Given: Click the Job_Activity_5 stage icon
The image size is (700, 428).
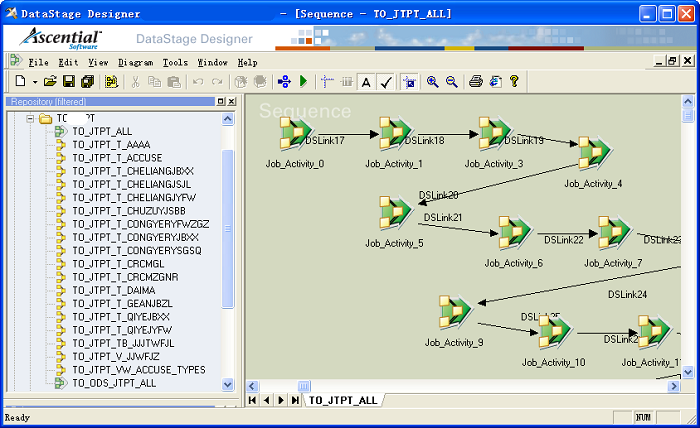Looking at the screenshot, I should tap(395, 213).
